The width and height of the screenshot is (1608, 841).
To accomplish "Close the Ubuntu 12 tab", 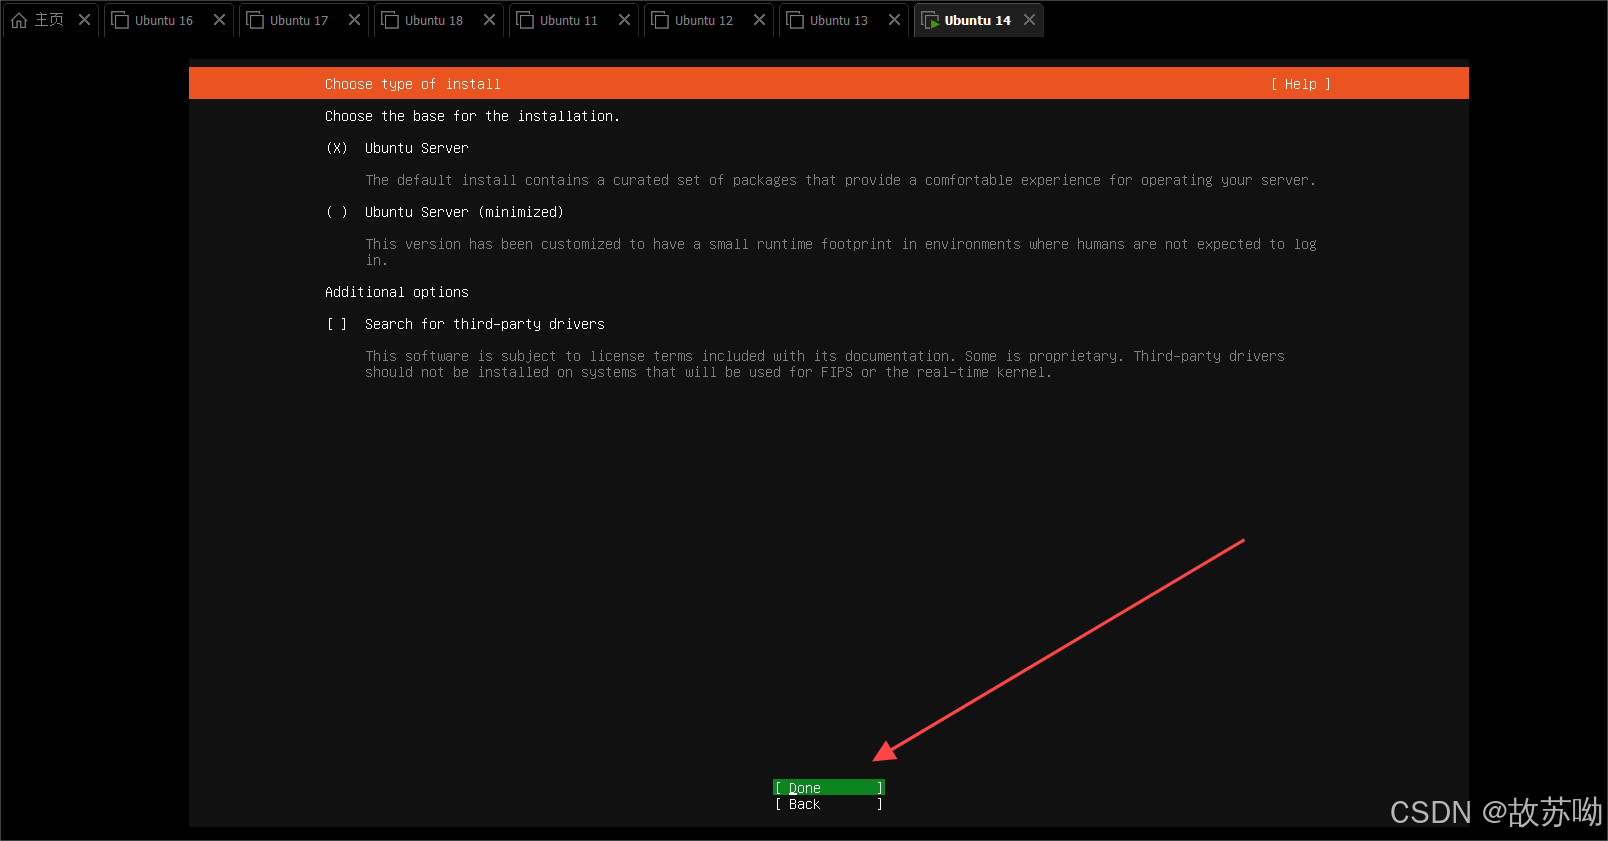I will [x=759, y=20].
